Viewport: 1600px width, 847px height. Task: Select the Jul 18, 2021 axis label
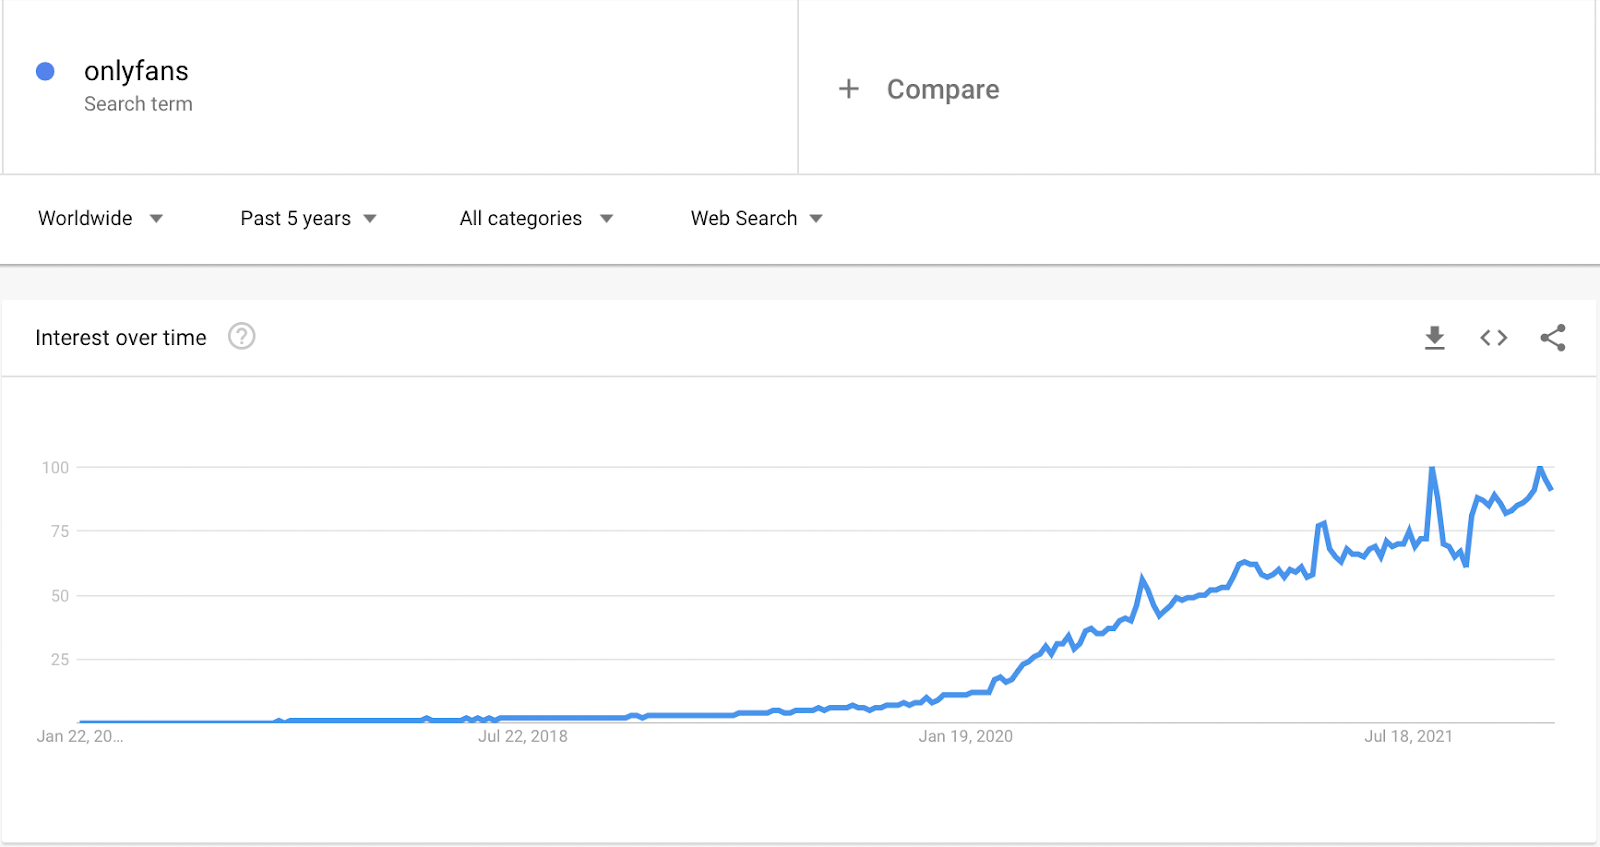[x=1408, y=736]
